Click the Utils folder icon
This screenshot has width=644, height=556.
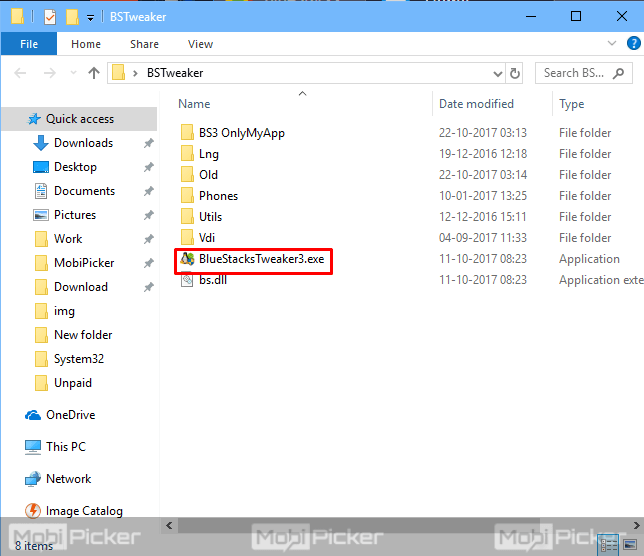coord(187,216)
